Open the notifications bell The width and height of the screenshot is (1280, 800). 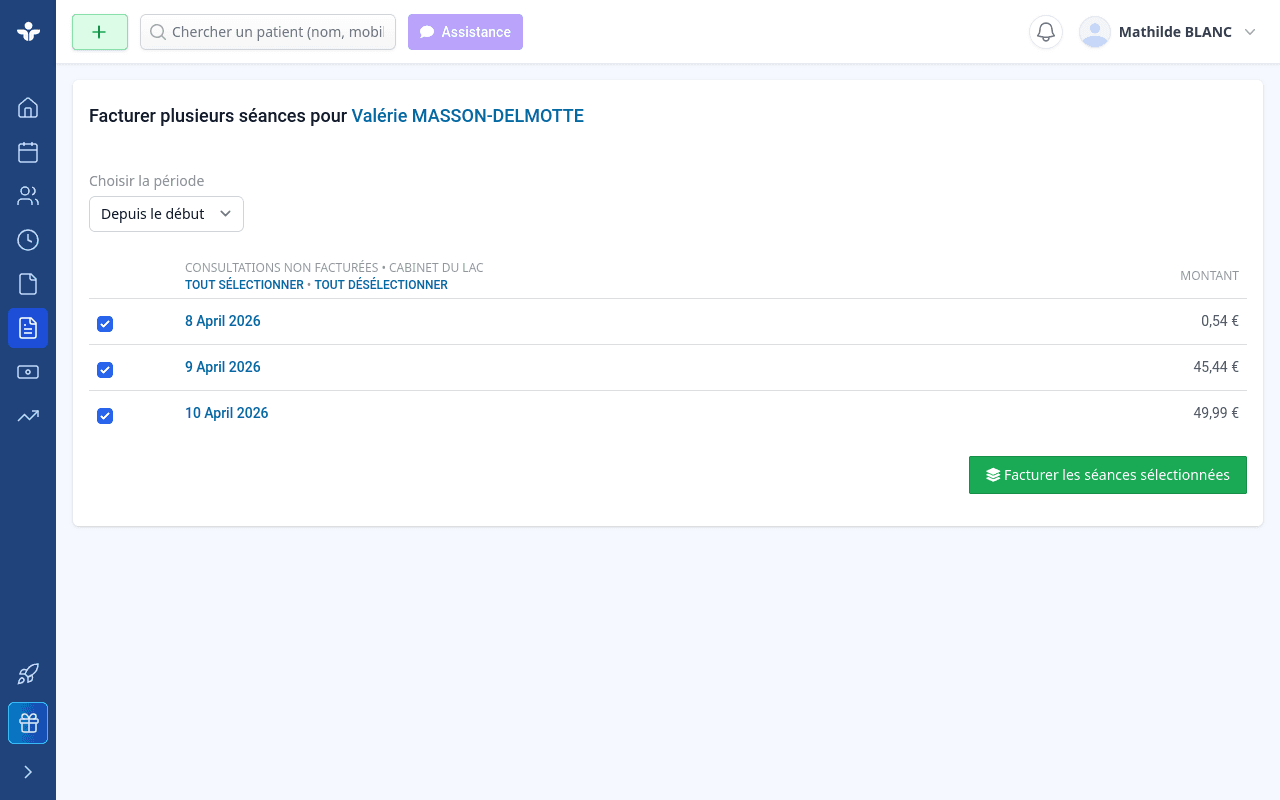coord(1046,32)
